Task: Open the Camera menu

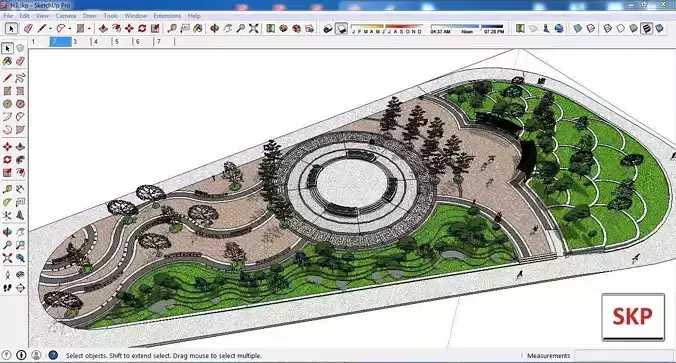Action: pos(66,16)
